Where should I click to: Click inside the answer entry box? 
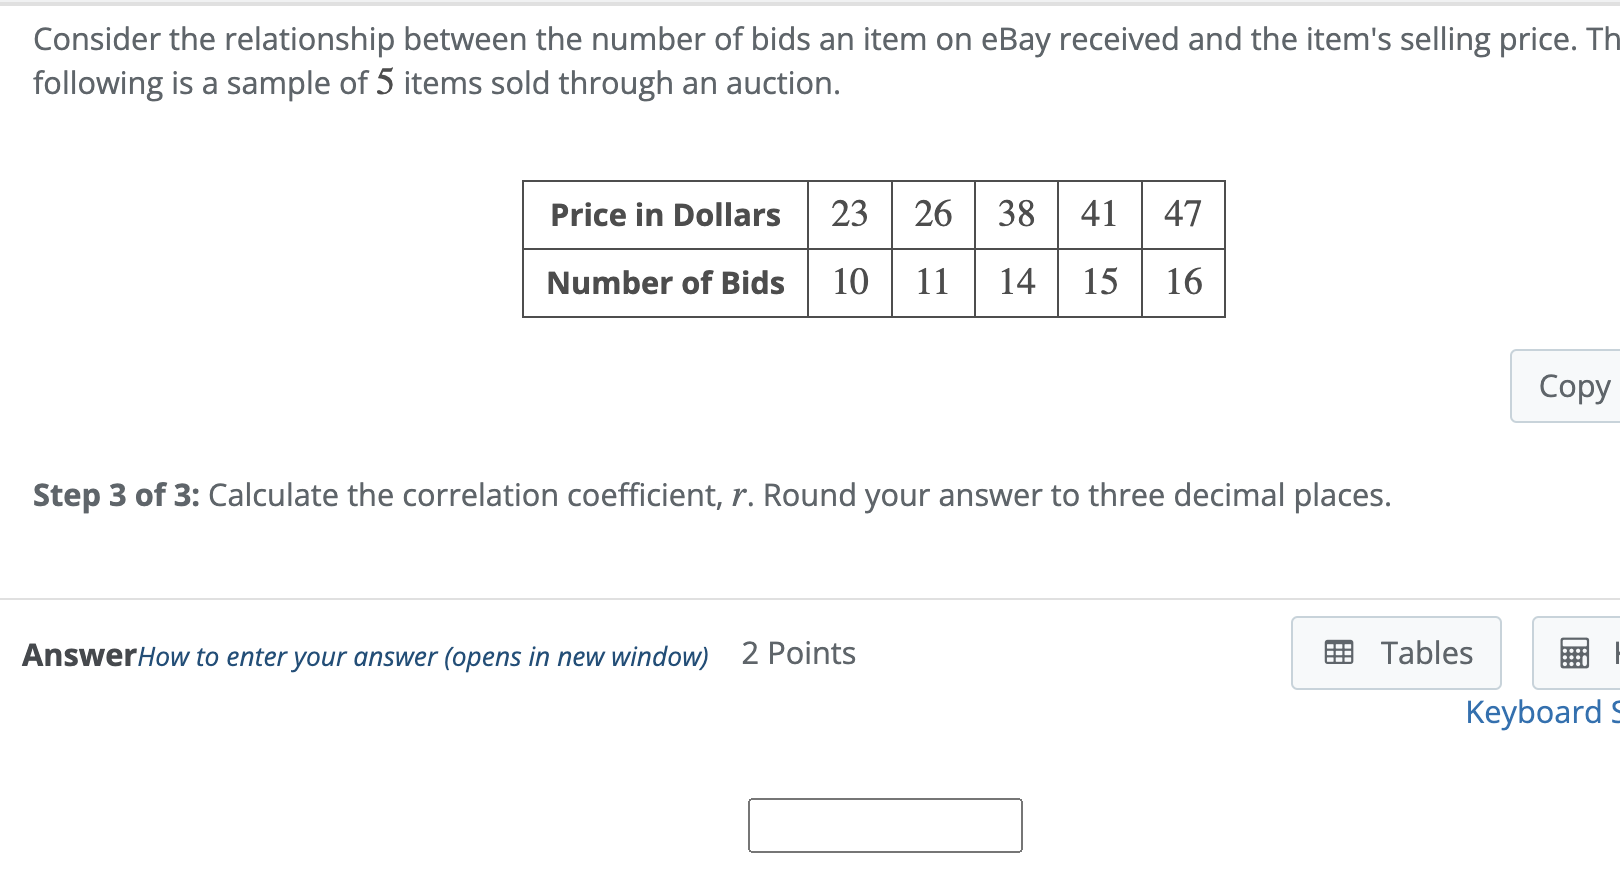[x=884, y=825]
